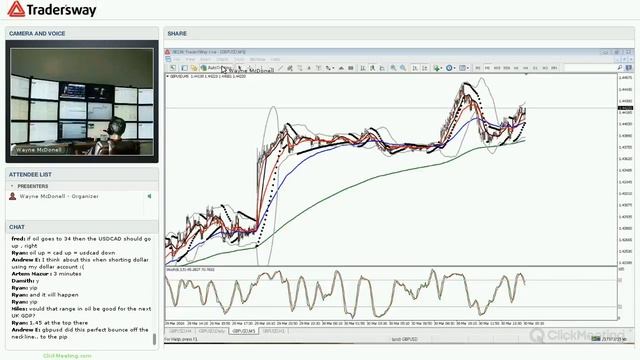640x360 pixels.
Task: Zoom out on the GBPUSD chart
Action: 403,68
